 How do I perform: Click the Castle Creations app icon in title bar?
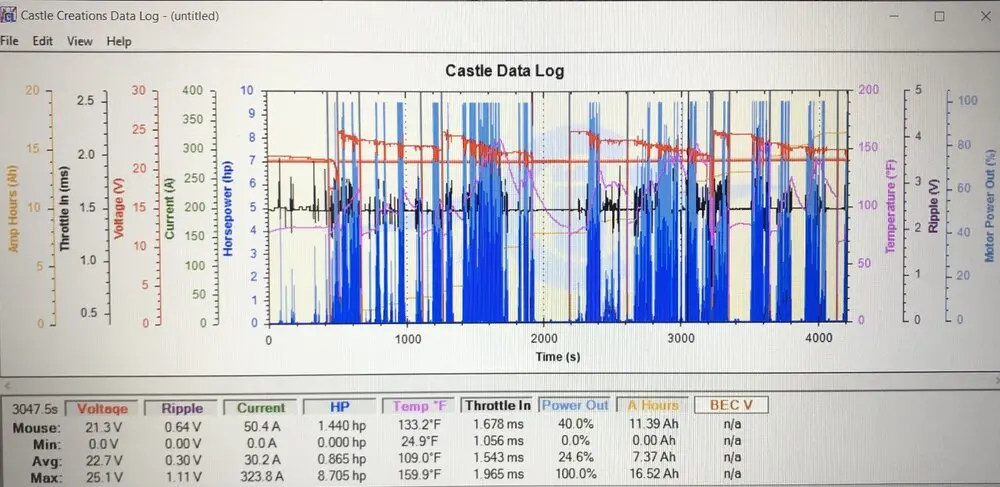[x=8, y=15]
